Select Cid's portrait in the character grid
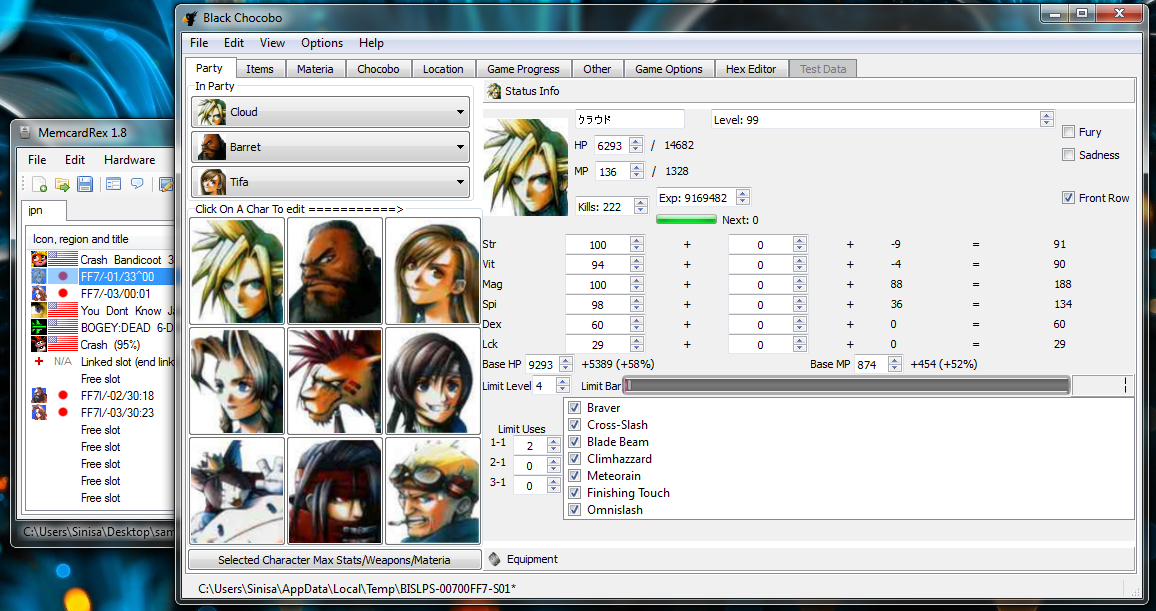1156x611 pixels. (433, 491)
